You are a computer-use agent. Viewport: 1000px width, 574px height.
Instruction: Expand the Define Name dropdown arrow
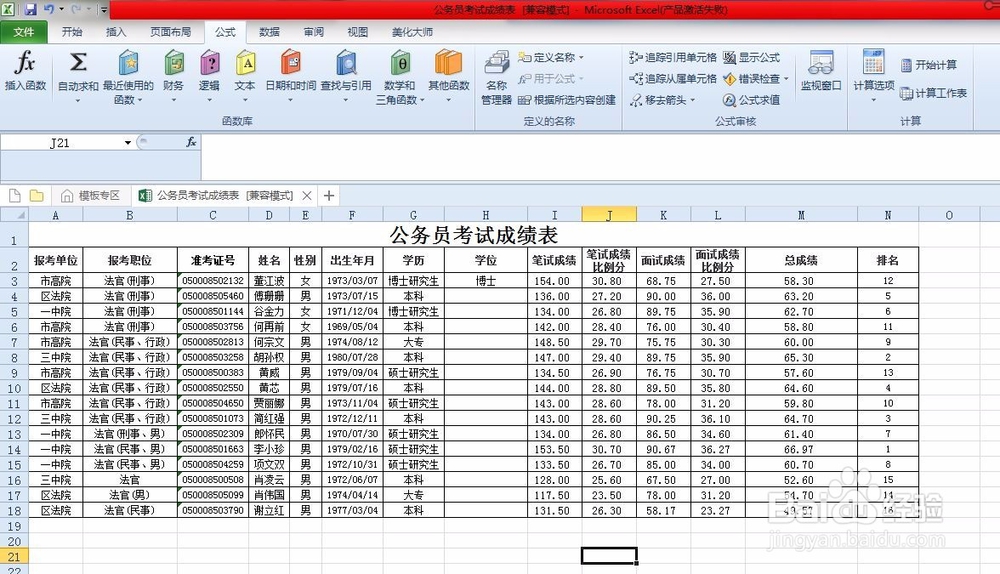[x=581, y=57]
